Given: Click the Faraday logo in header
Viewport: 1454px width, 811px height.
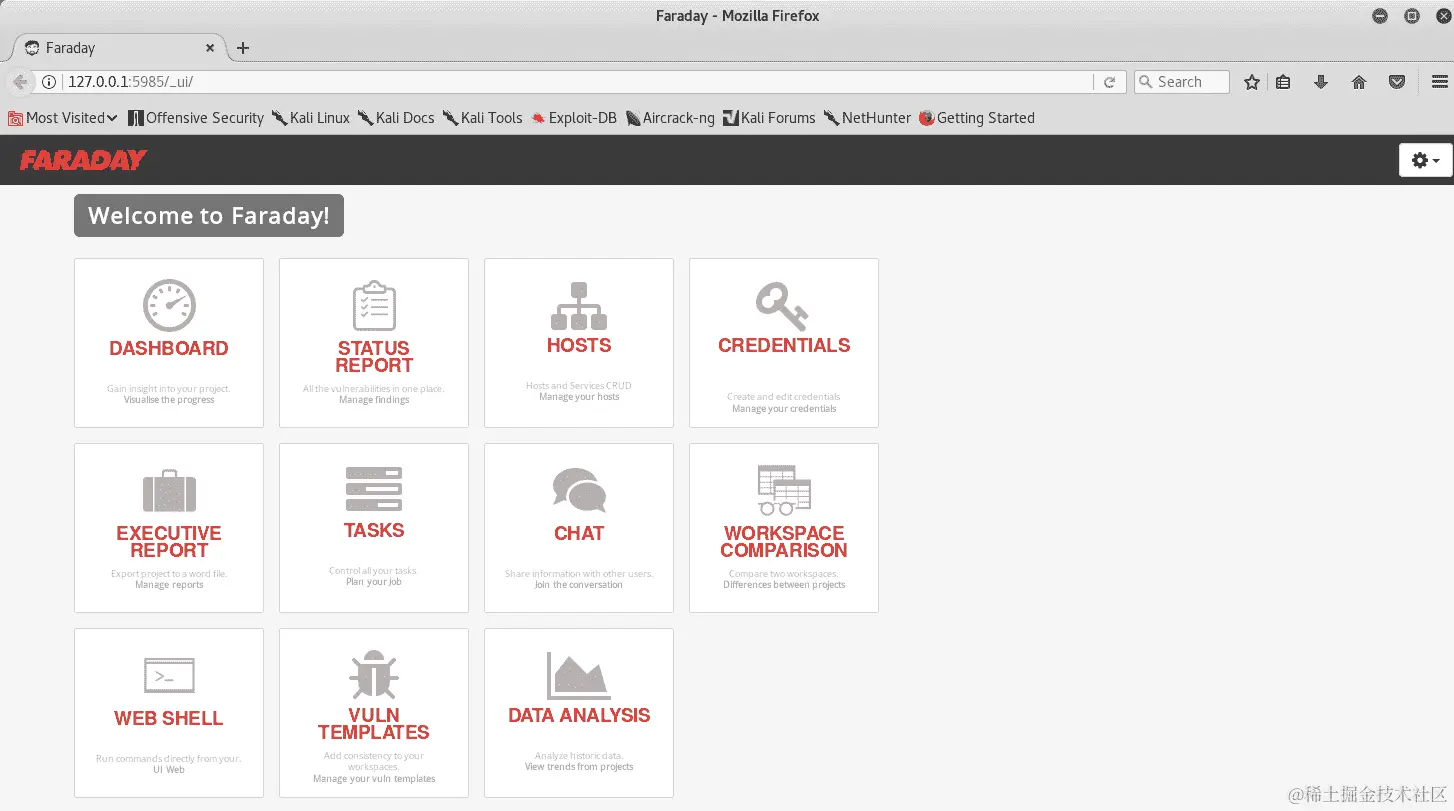Looking at the screenshot, I should (83, 160).
